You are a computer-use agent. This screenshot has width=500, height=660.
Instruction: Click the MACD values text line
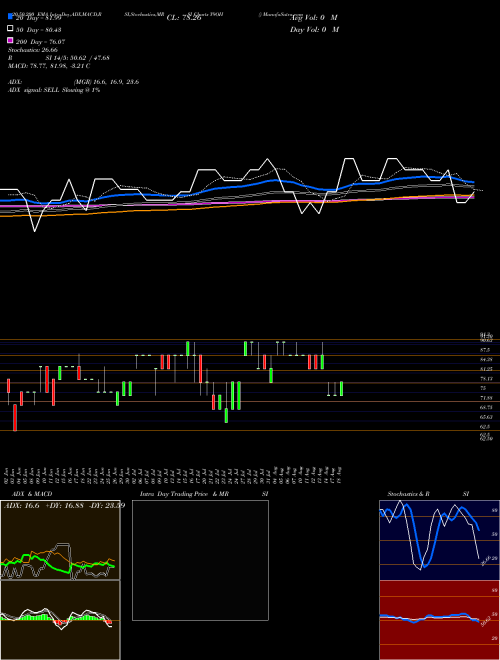[x=49, y=66]
